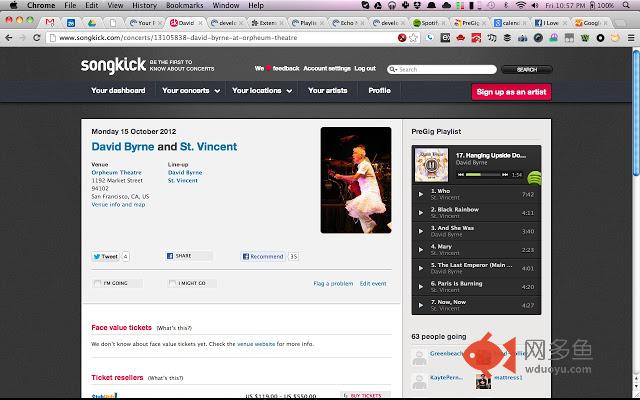Open the volume menu bar icon
The height and width of the screenshot is (400, 640).
click(x=535, y=5)
